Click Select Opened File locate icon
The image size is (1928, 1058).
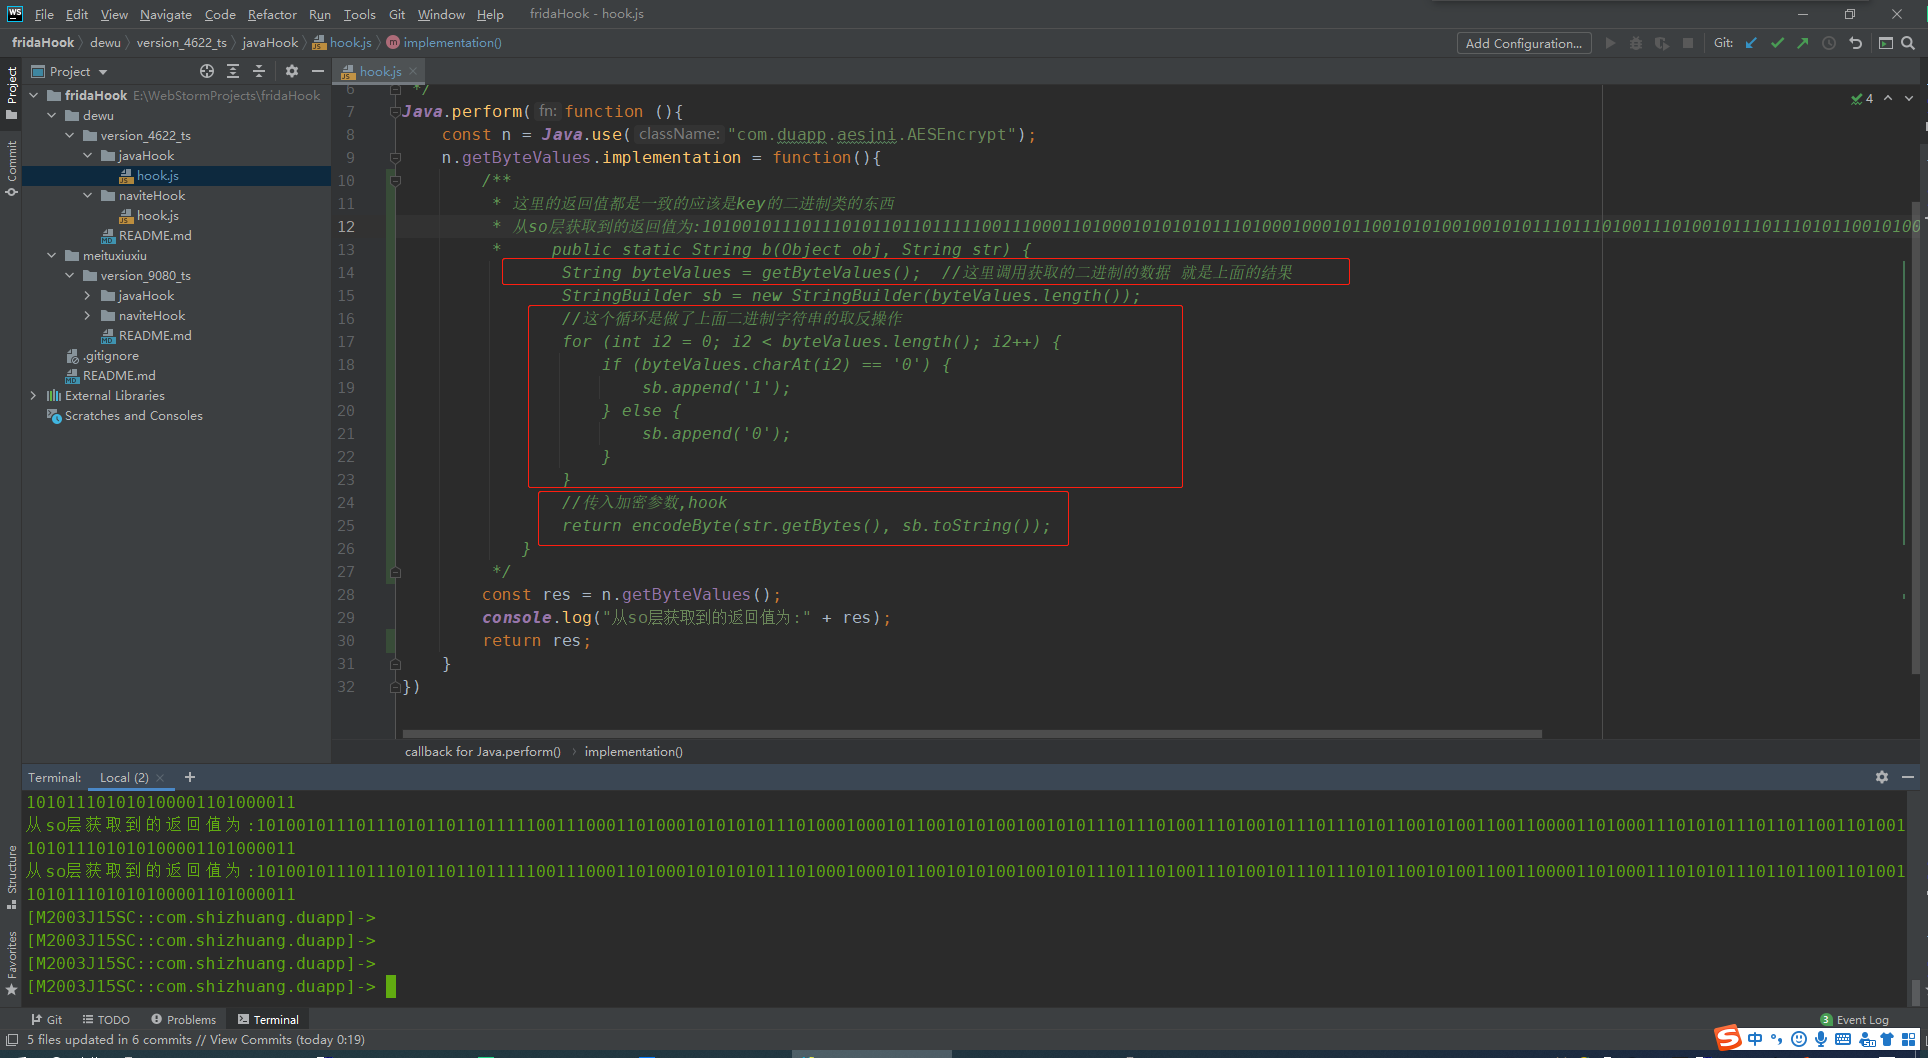click(x=207, y=71)
